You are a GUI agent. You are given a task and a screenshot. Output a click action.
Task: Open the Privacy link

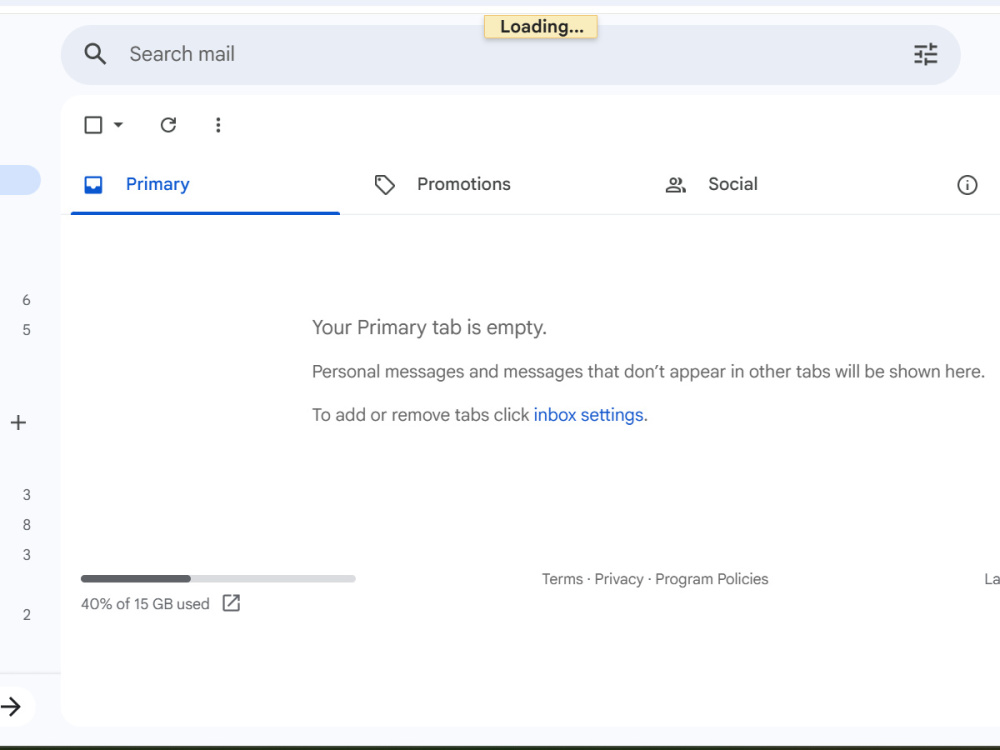[x=619, y=579]
